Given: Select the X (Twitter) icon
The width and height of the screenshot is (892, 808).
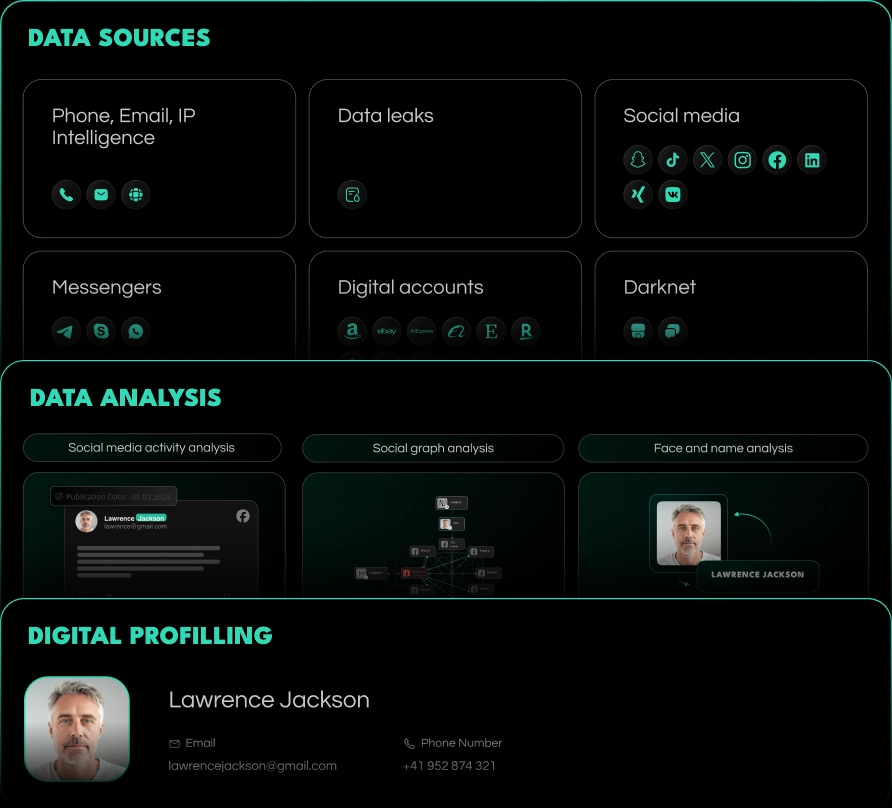Looking at the screenshot, I should click(708, 160).
